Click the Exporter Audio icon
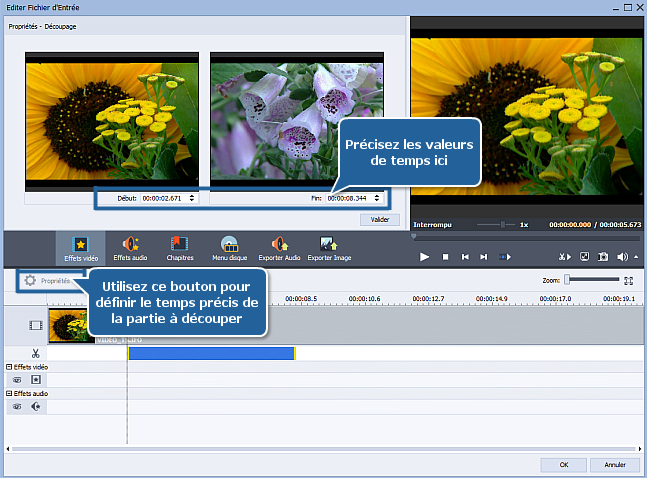The image size is (647, 478). coord(279,248)
